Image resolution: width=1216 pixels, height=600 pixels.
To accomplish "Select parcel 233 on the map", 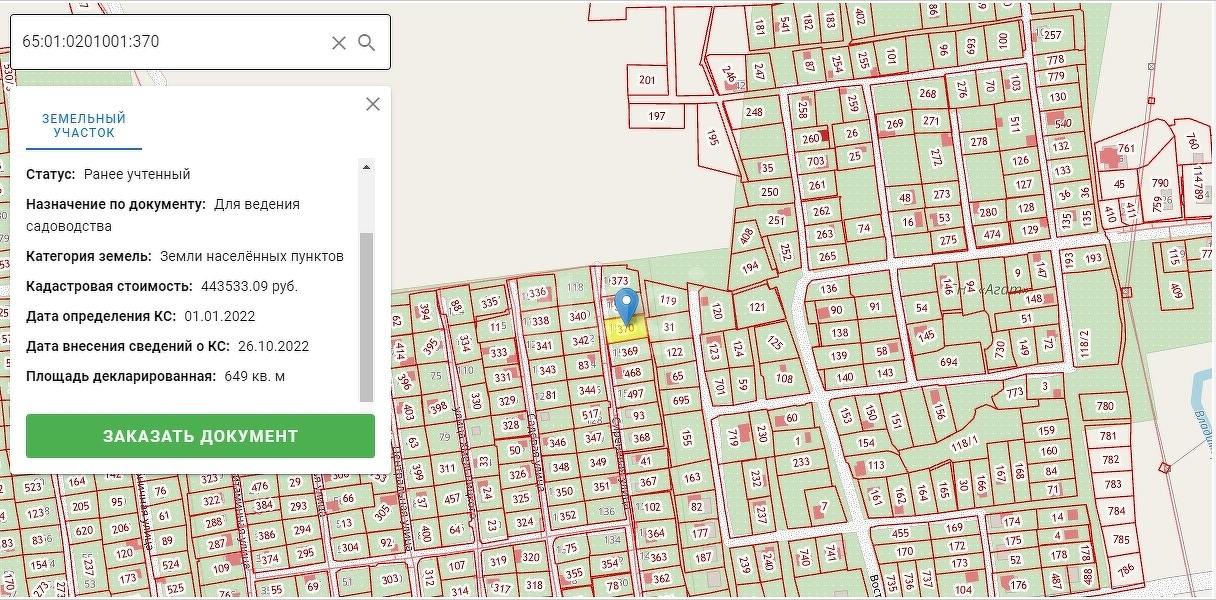I will pos(801,462).
